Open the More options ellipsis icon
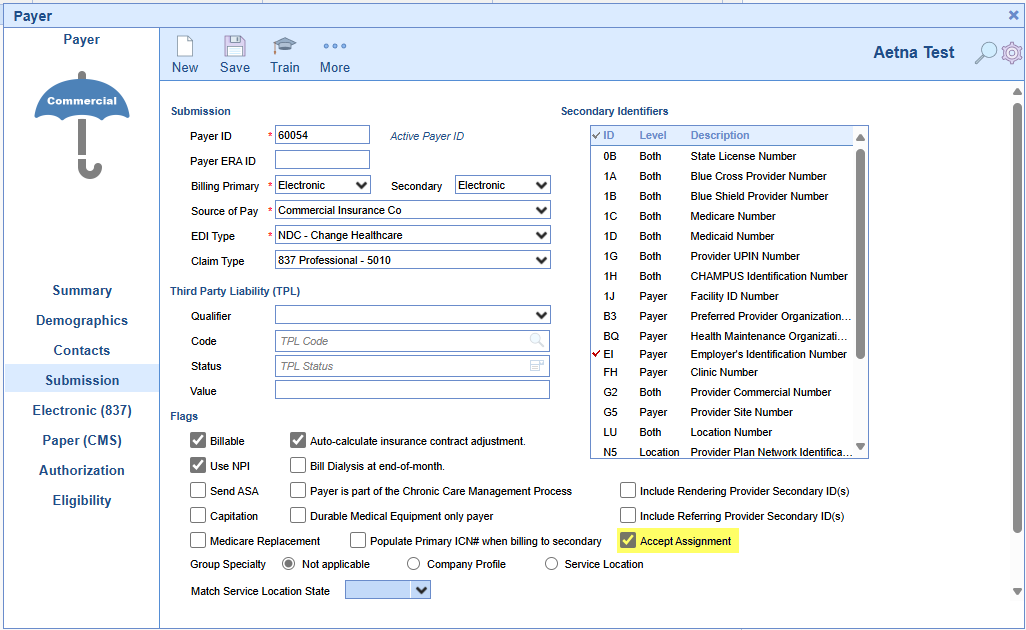Screen dimensions: 1026x630 click(x=335, y=47)
